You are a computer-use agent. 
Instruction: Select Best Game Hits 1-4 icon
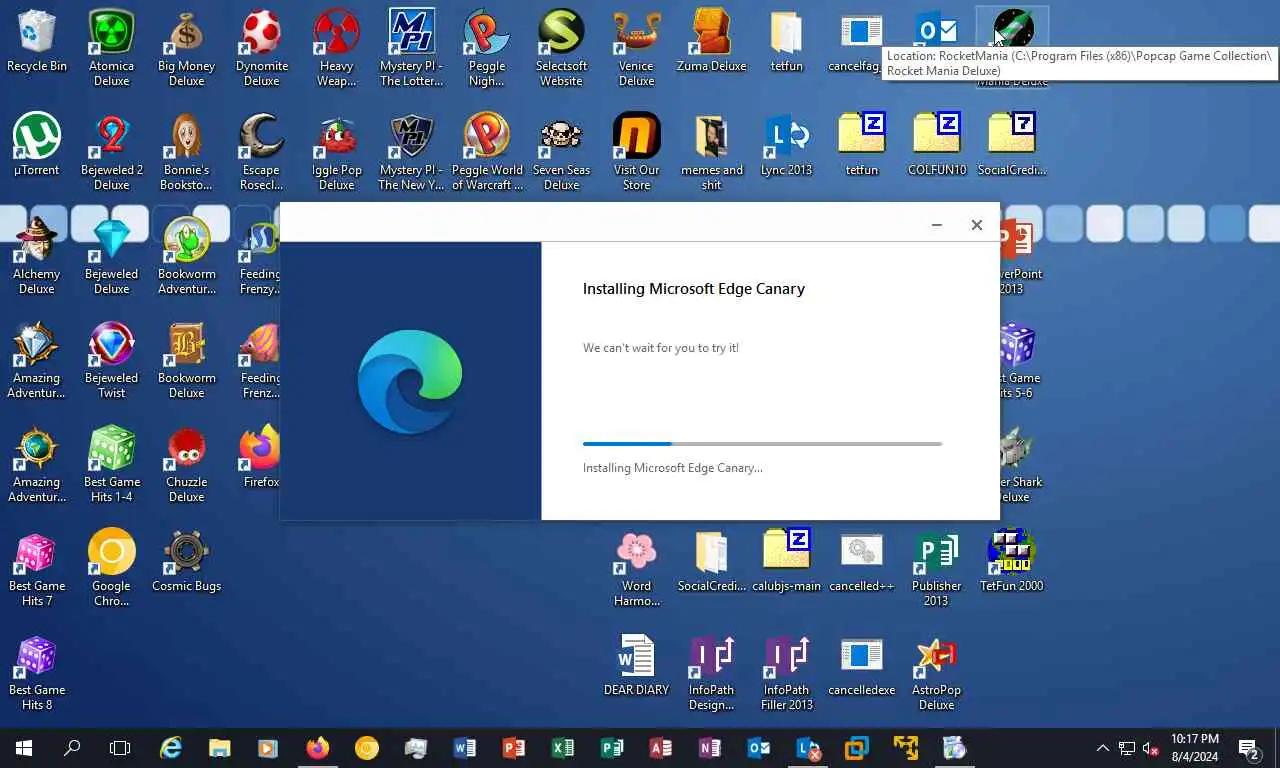pos(111,464)
